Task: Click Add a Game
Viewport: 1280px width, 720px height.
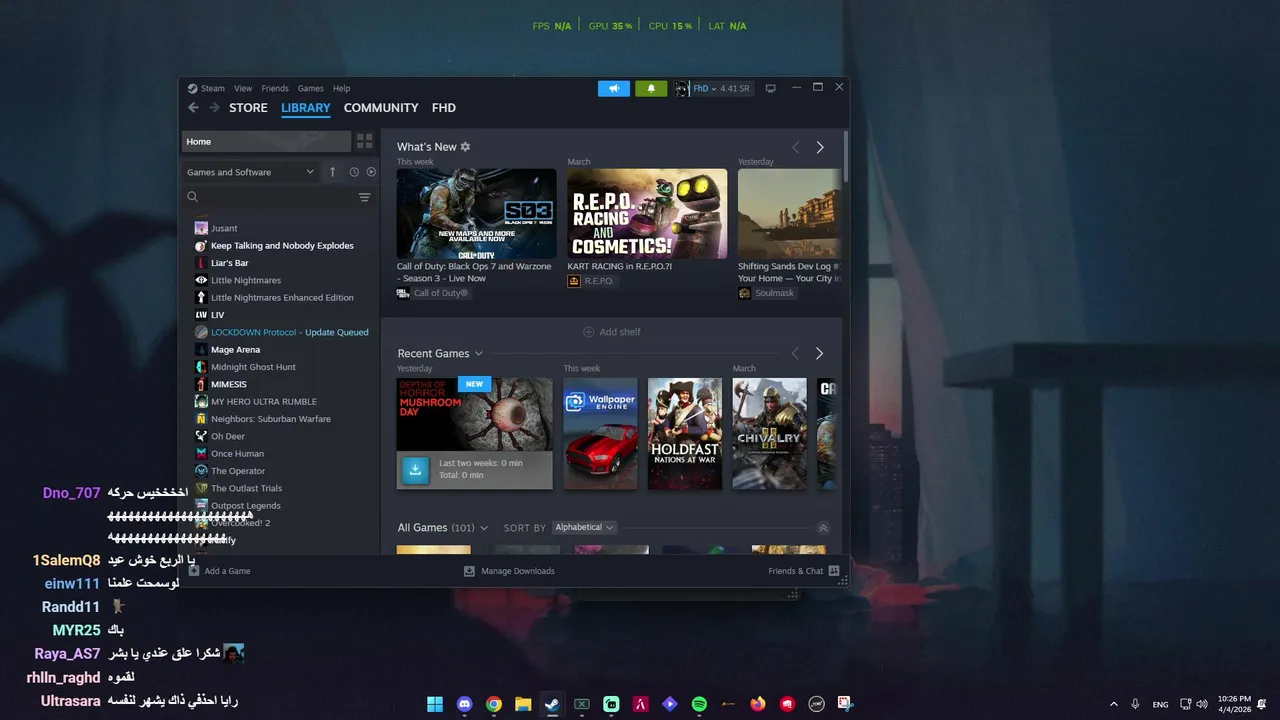Action: point(219,571)
